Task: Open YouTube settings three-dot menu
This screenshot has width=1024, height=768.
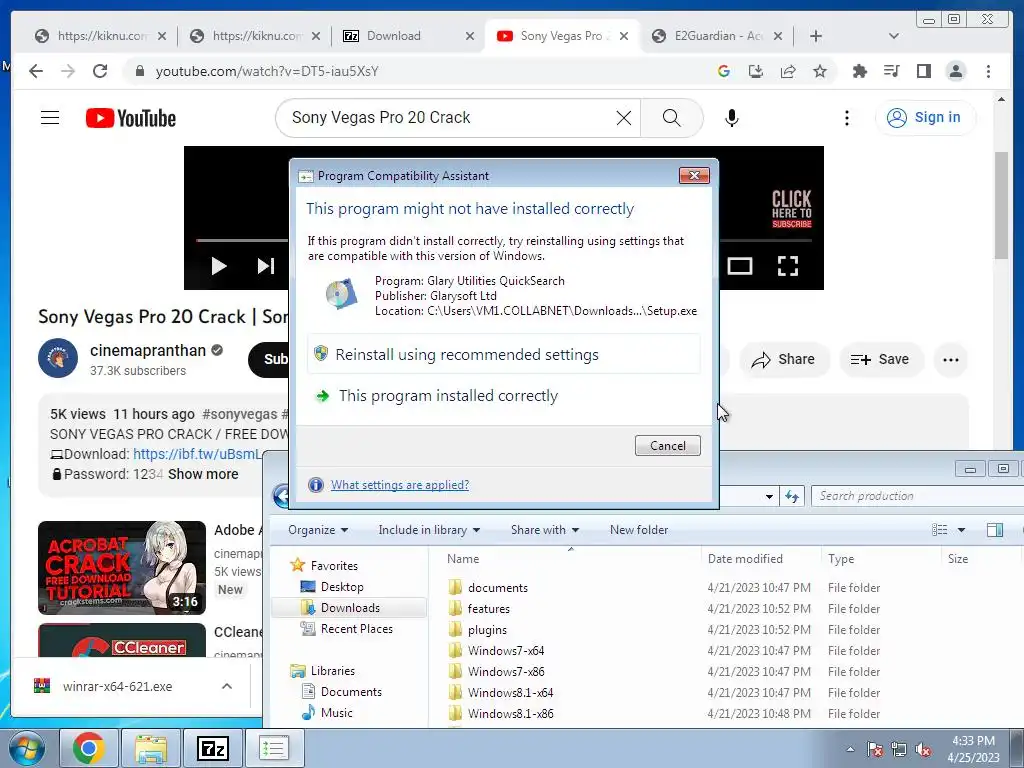Action: (846, 118)
